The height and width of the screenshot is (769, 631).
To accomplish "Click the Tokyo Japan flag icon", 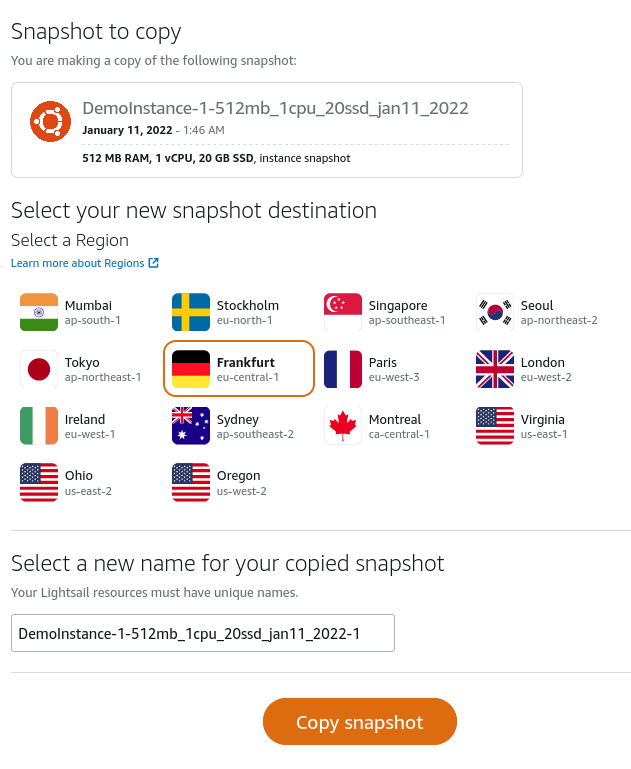I will pyautogui.click(x=39, y=369).
